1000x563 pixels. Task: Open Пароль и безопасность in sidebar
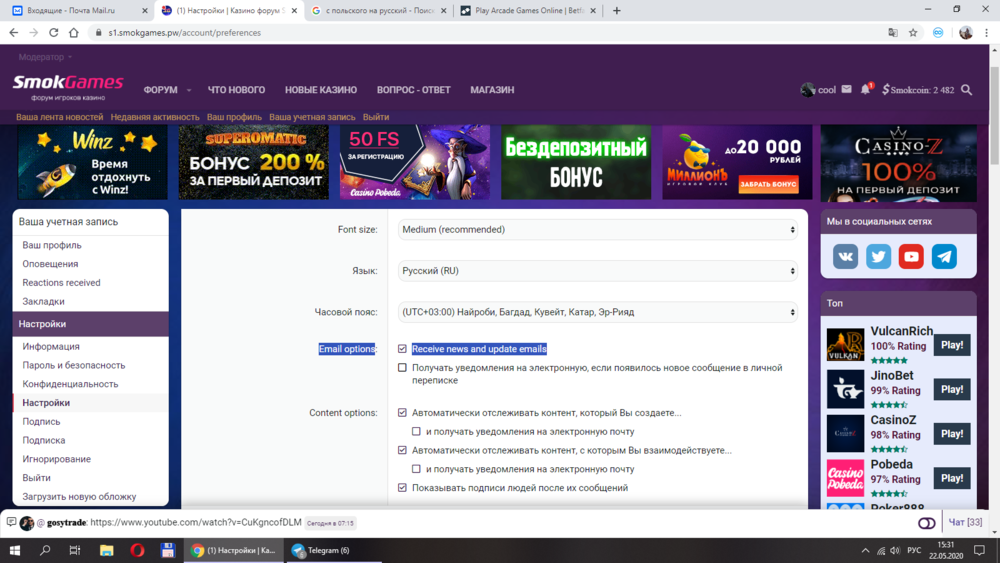coord(74,365)
